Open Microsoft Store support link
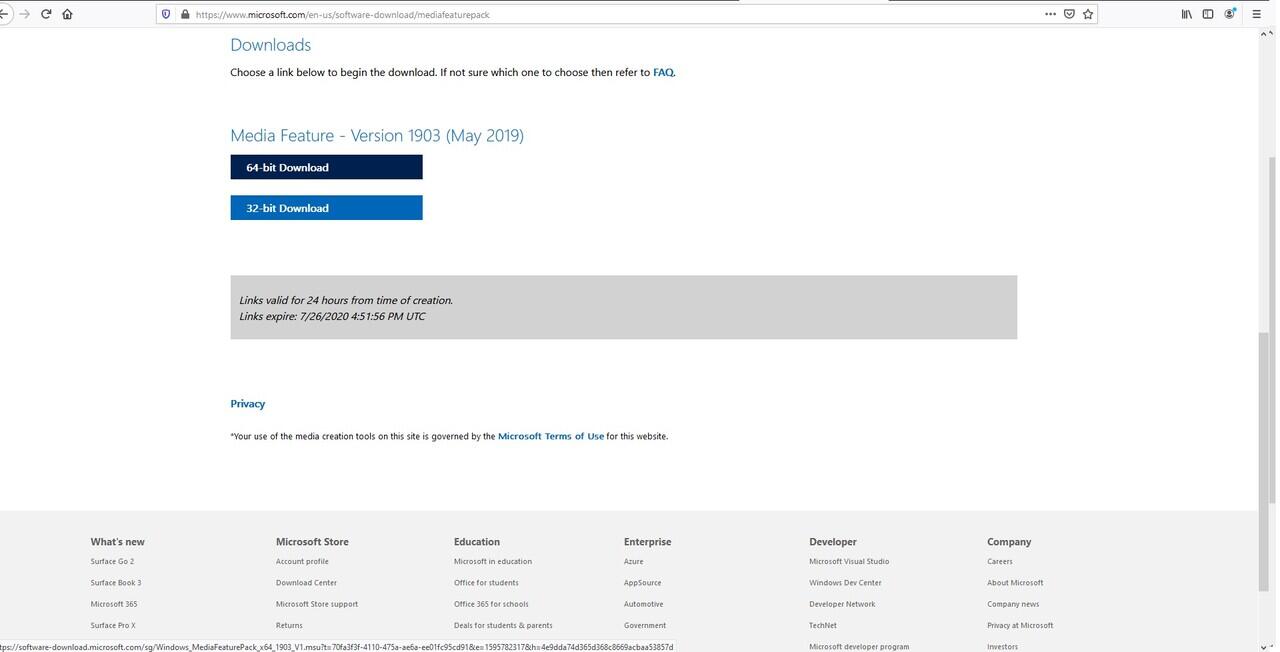 [317, 604]
